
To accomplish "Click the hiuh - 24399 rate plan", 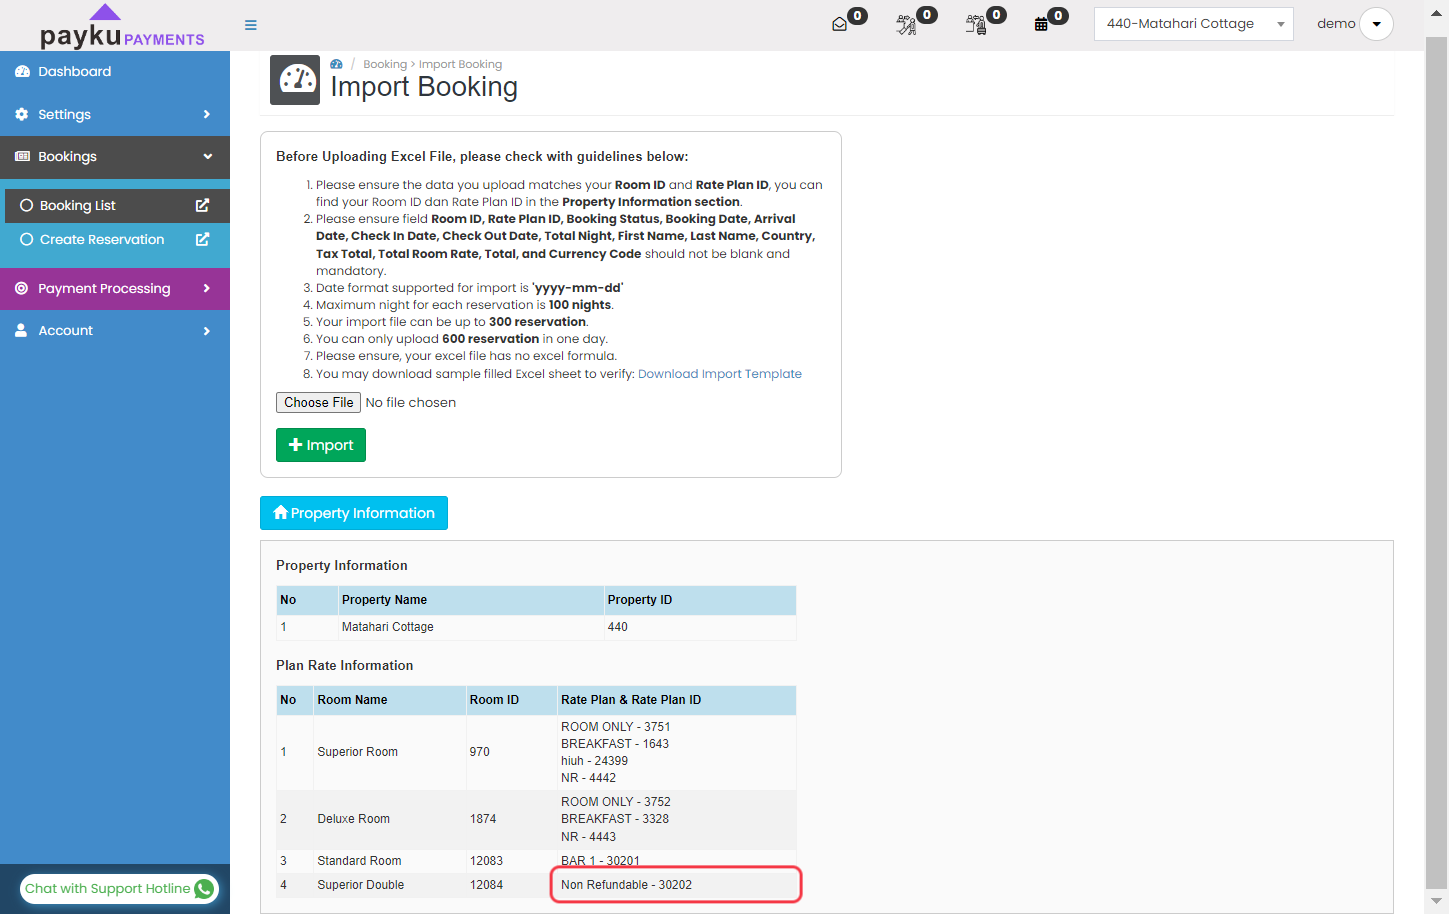I will pos(594,761).
